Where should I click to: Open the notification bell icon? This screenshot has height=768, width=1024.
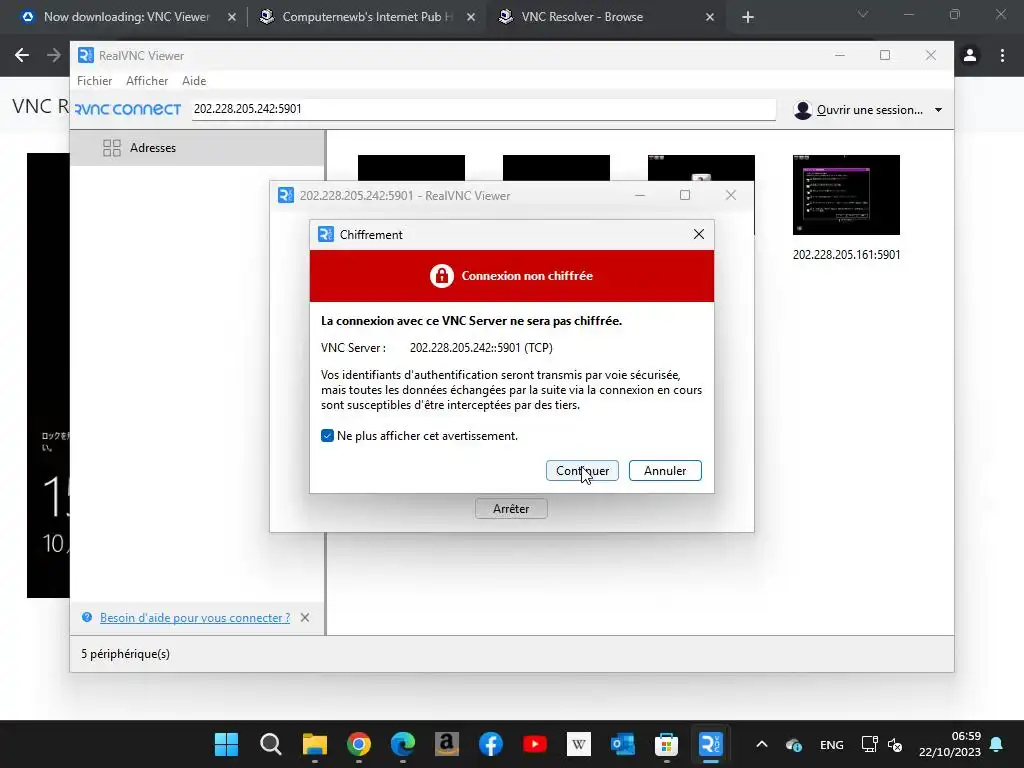click(997, 744)
